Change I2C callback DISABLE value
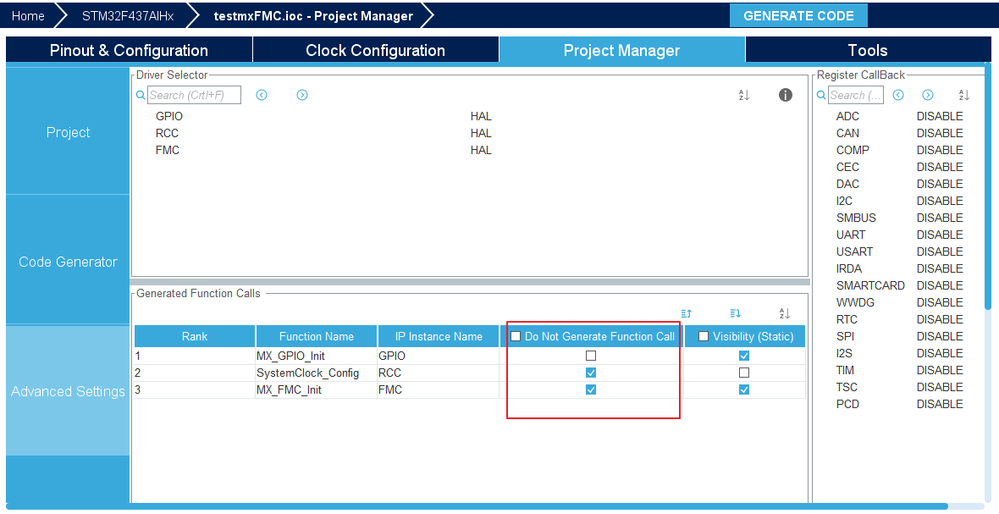The height and width of the screenshot is (514, 999). (x=940, y=201)
